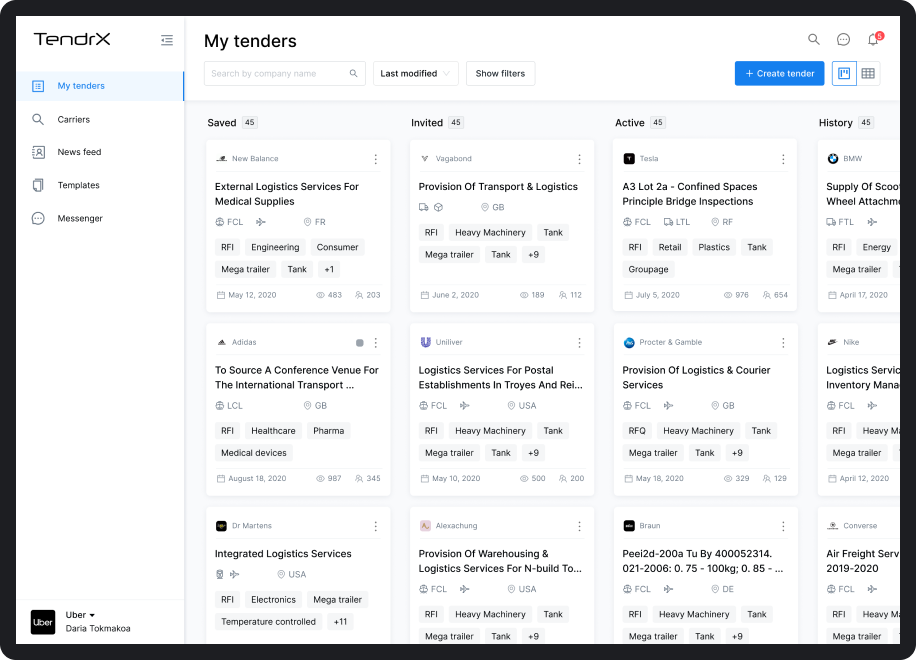Click the Invited column heading
This screenshot has height=660, width=916.
point(427,123)
